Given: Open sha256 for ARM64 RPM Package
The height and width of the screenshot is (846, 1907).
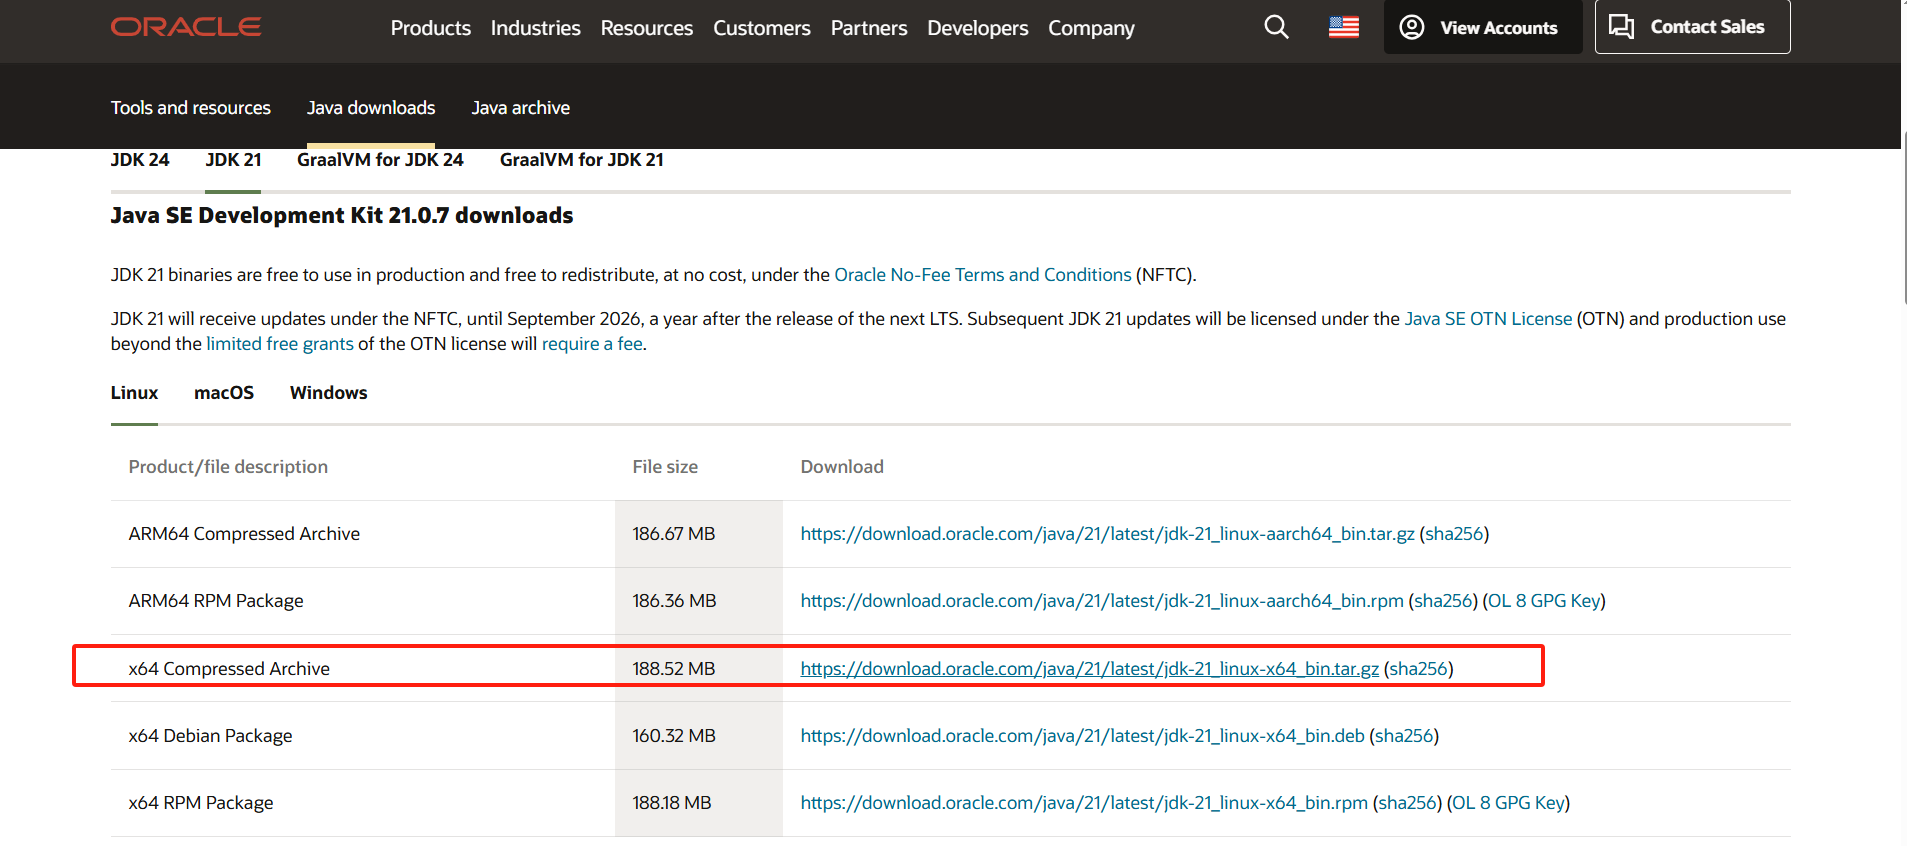Looking at the screenshot, I should tap(1443, 601).
